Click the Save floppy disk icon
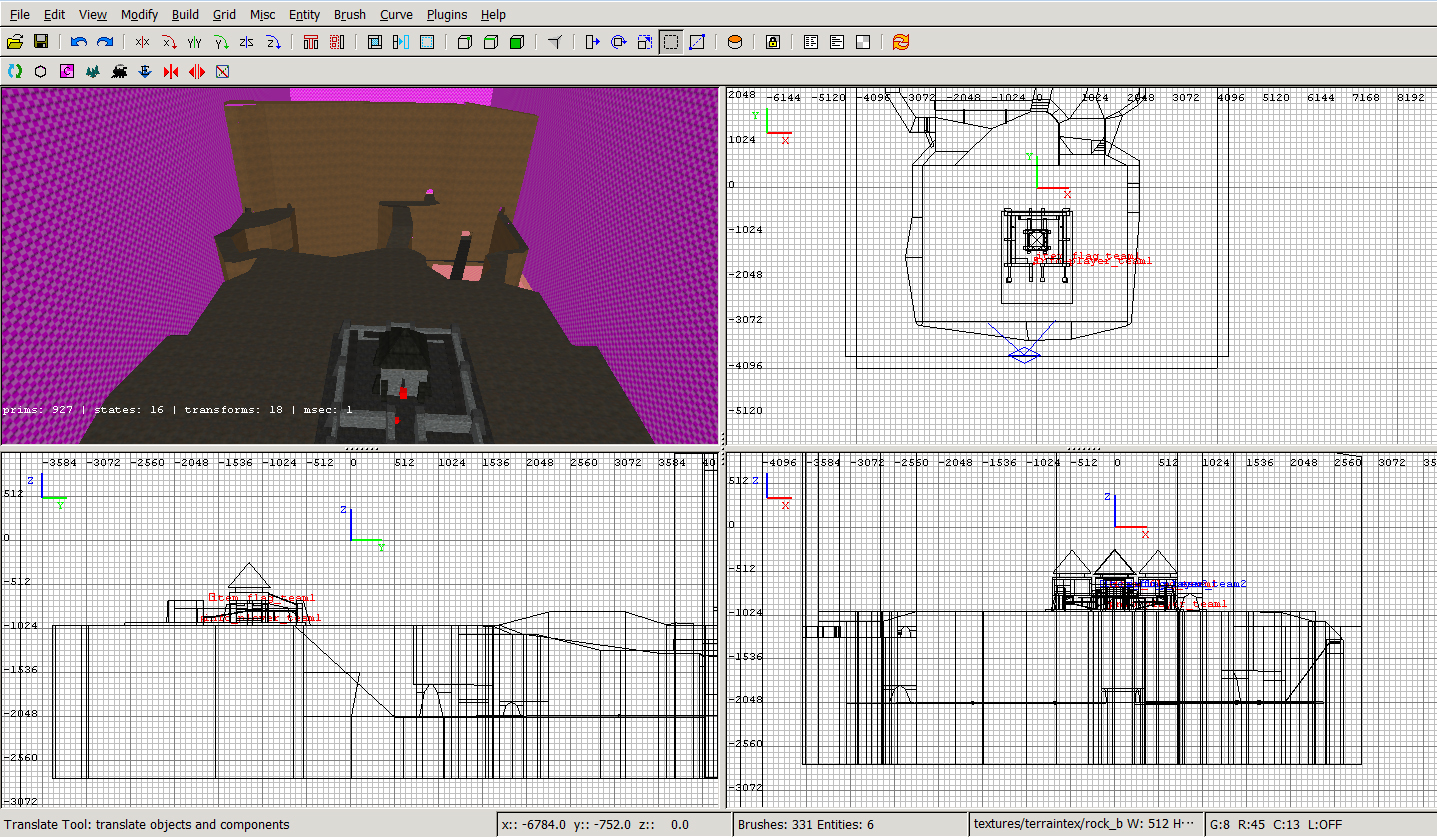Viewport: 1437px width, 837px height. (x=41, y=42)
